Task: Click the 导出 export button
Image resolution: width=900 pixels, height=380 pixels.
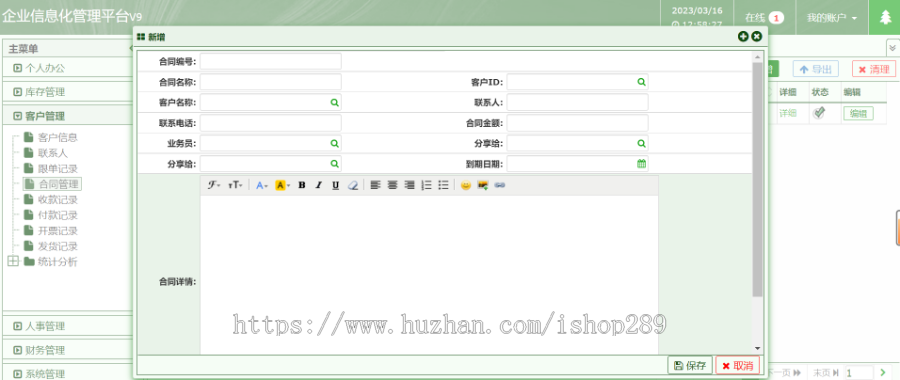Action: 816,69
